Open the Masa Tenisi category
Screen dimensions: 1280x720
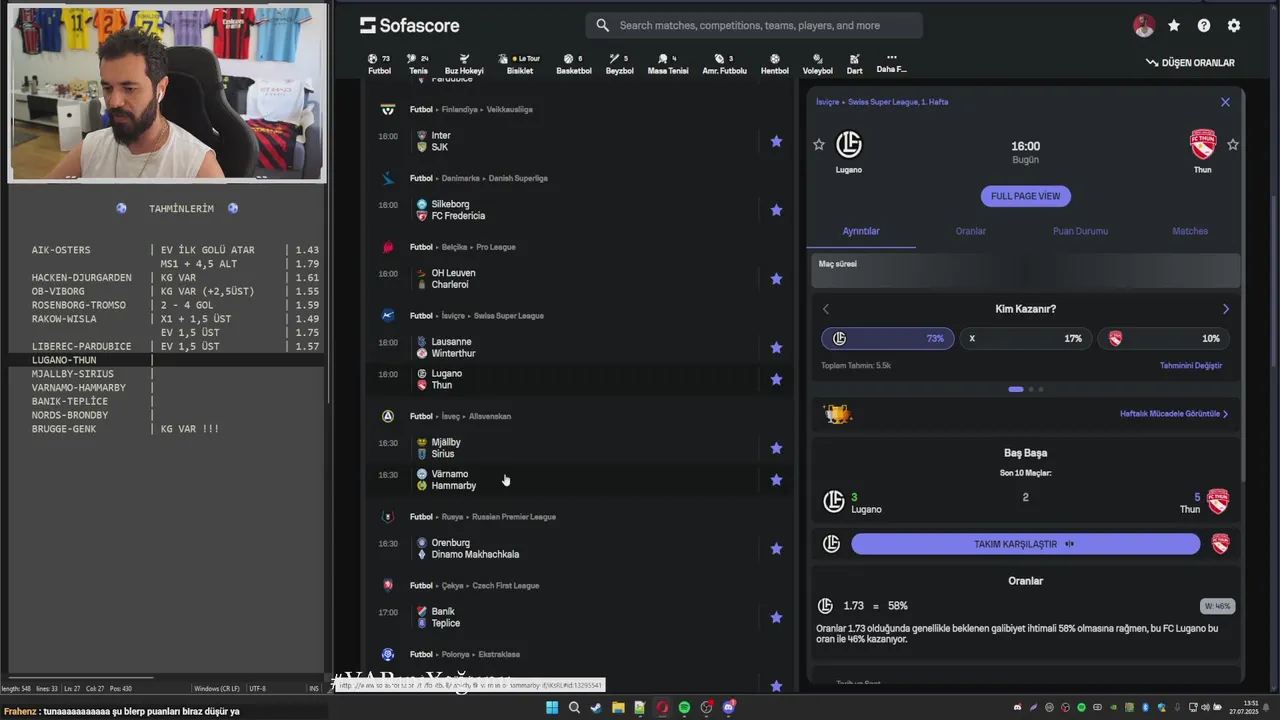[x=668, y=64]
